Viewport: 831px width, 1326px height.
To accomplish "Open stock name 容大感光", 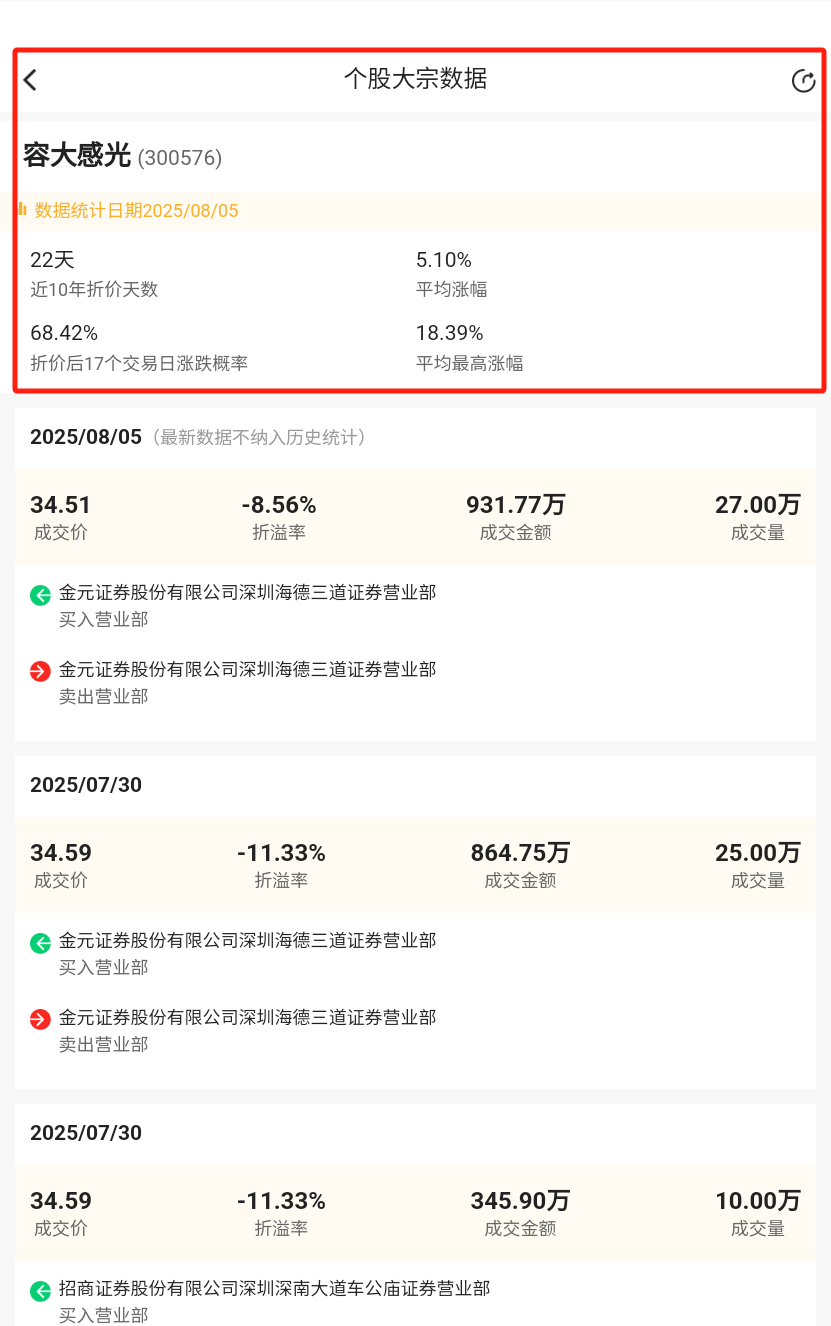I will [x=77, y=156].
